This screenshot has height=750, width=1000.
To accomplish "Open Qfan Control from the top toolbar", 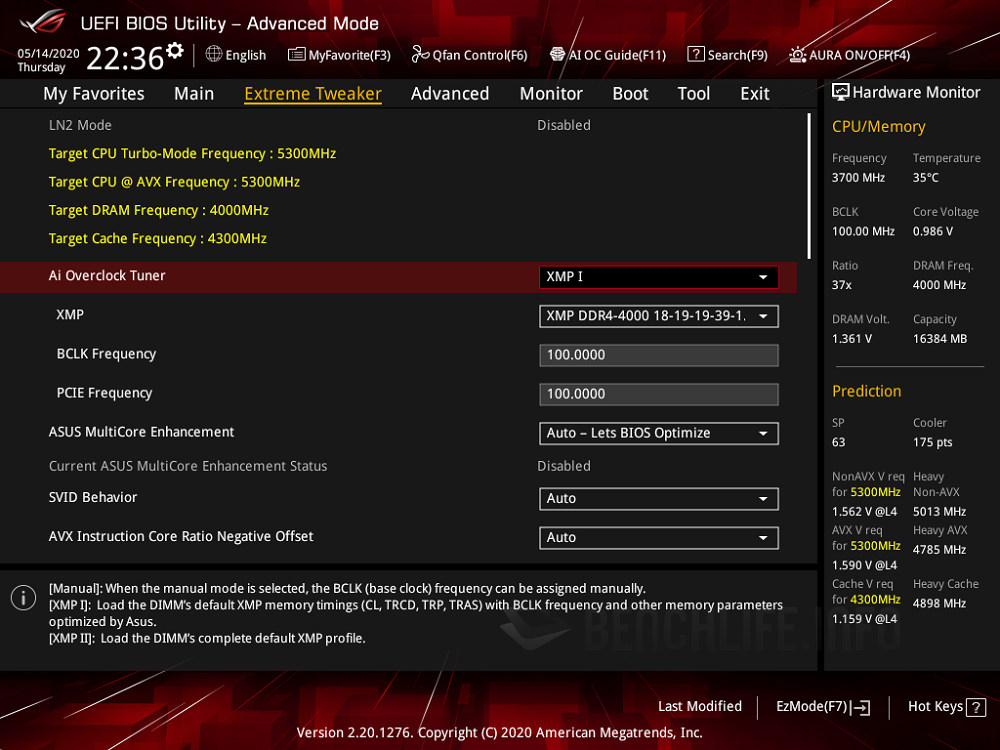I will 469,55.
